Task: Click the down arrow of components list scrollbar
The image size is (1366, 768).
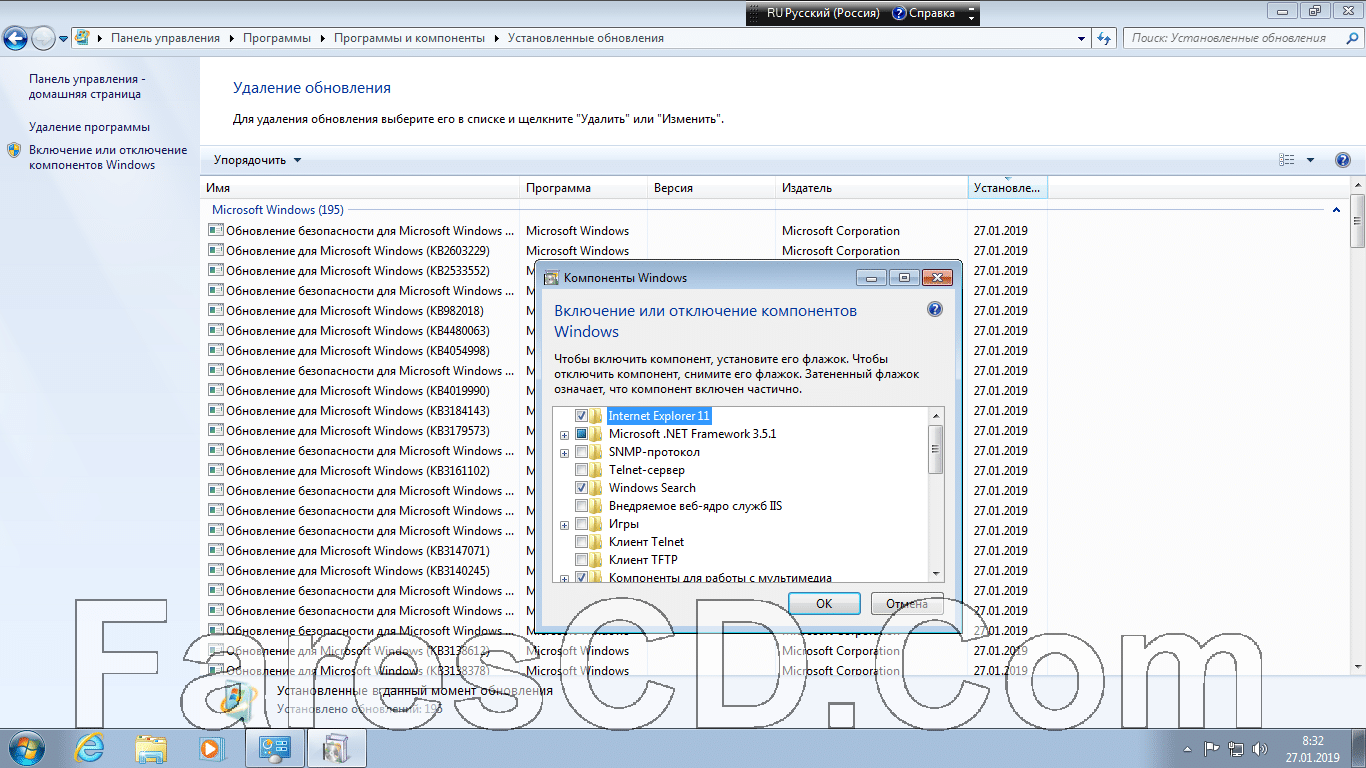Action: [x=936, y=573]
